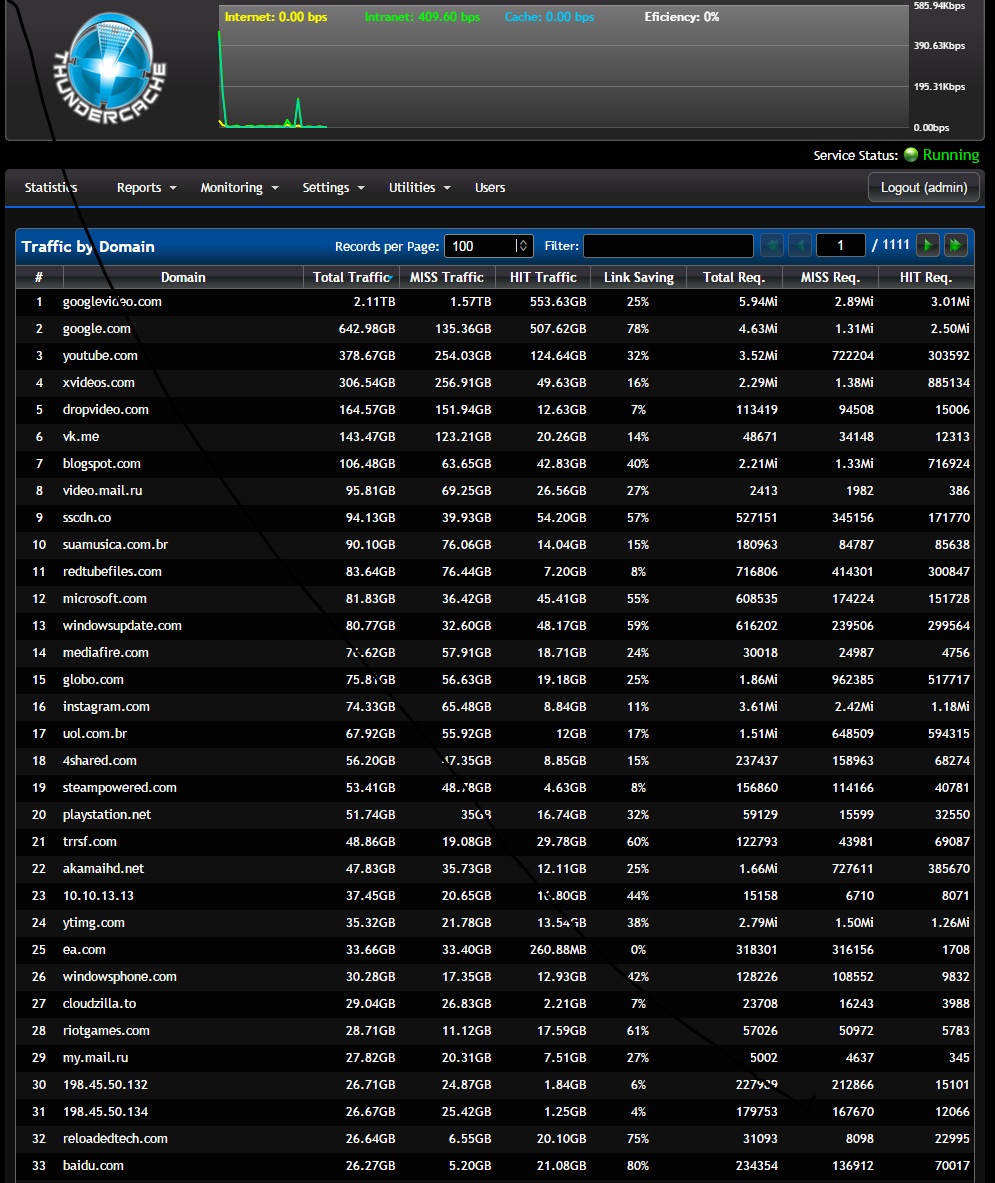The width and height of the screenshot is (995, 1183).
Task: Sort by the Total Req. column header
Action: 734,278
